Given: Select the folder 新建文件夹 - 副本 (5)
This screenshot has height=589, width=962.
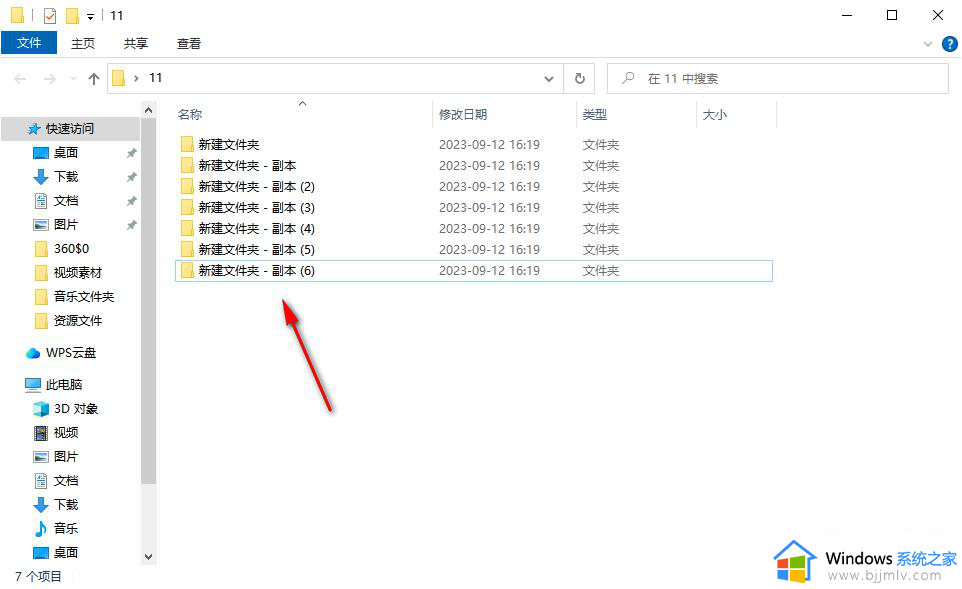Looking at the screenshot, I should 256,250.
